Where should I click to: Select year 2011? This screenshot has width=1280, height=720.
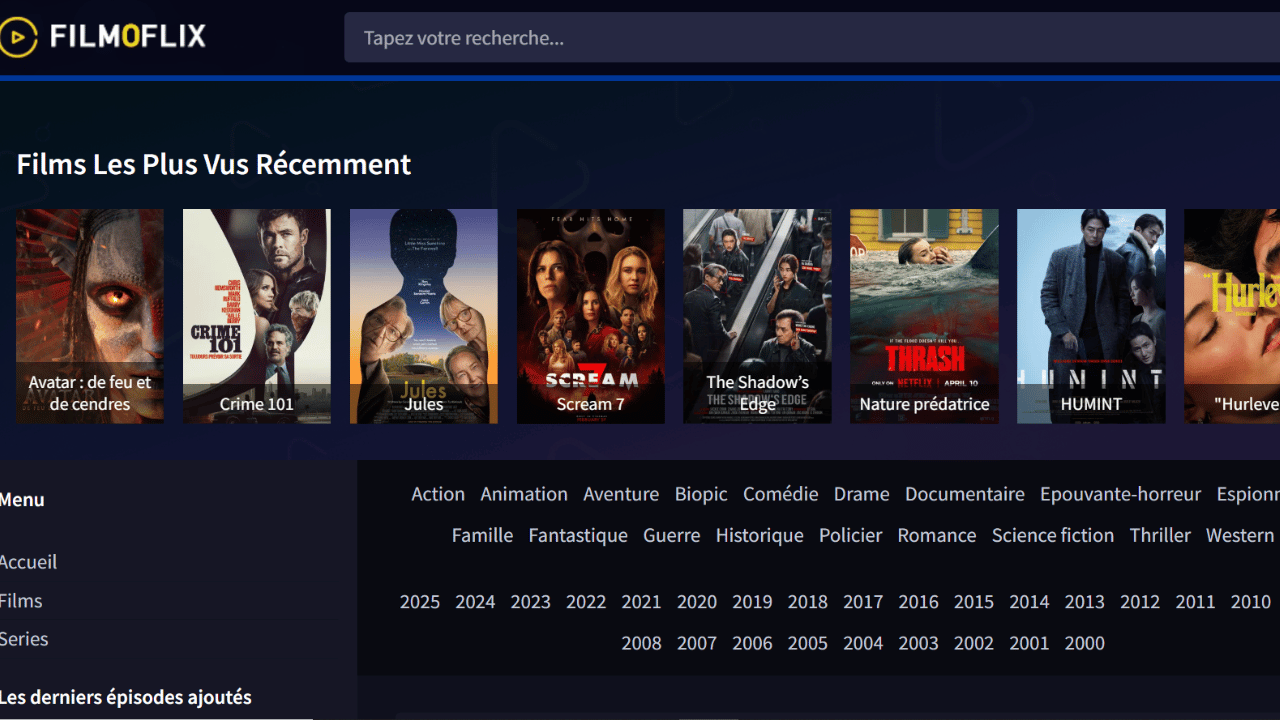[x=1195, y=601]
